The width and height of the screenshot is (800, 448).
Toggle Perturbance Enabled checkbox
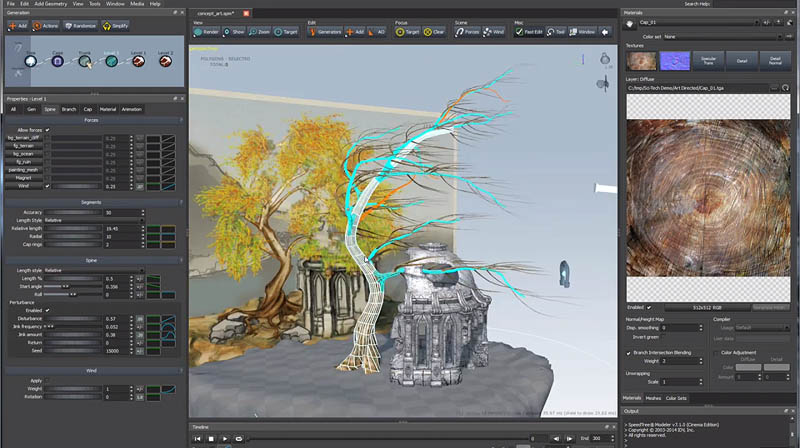pyautogui.click(x=47, y=310)
